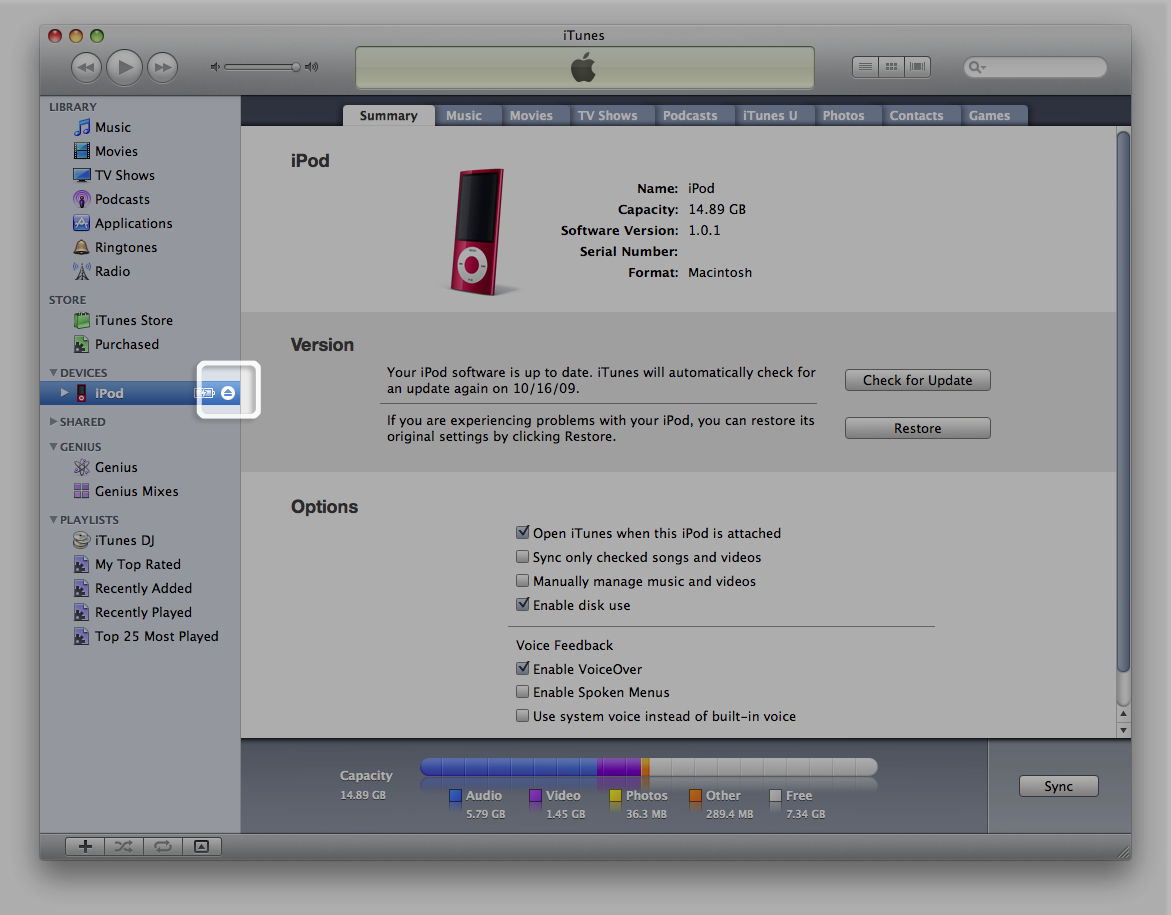This screenshot has width=1171, height=915.
Task: Skip to previous track with rewind button
Action: (86, 67)
